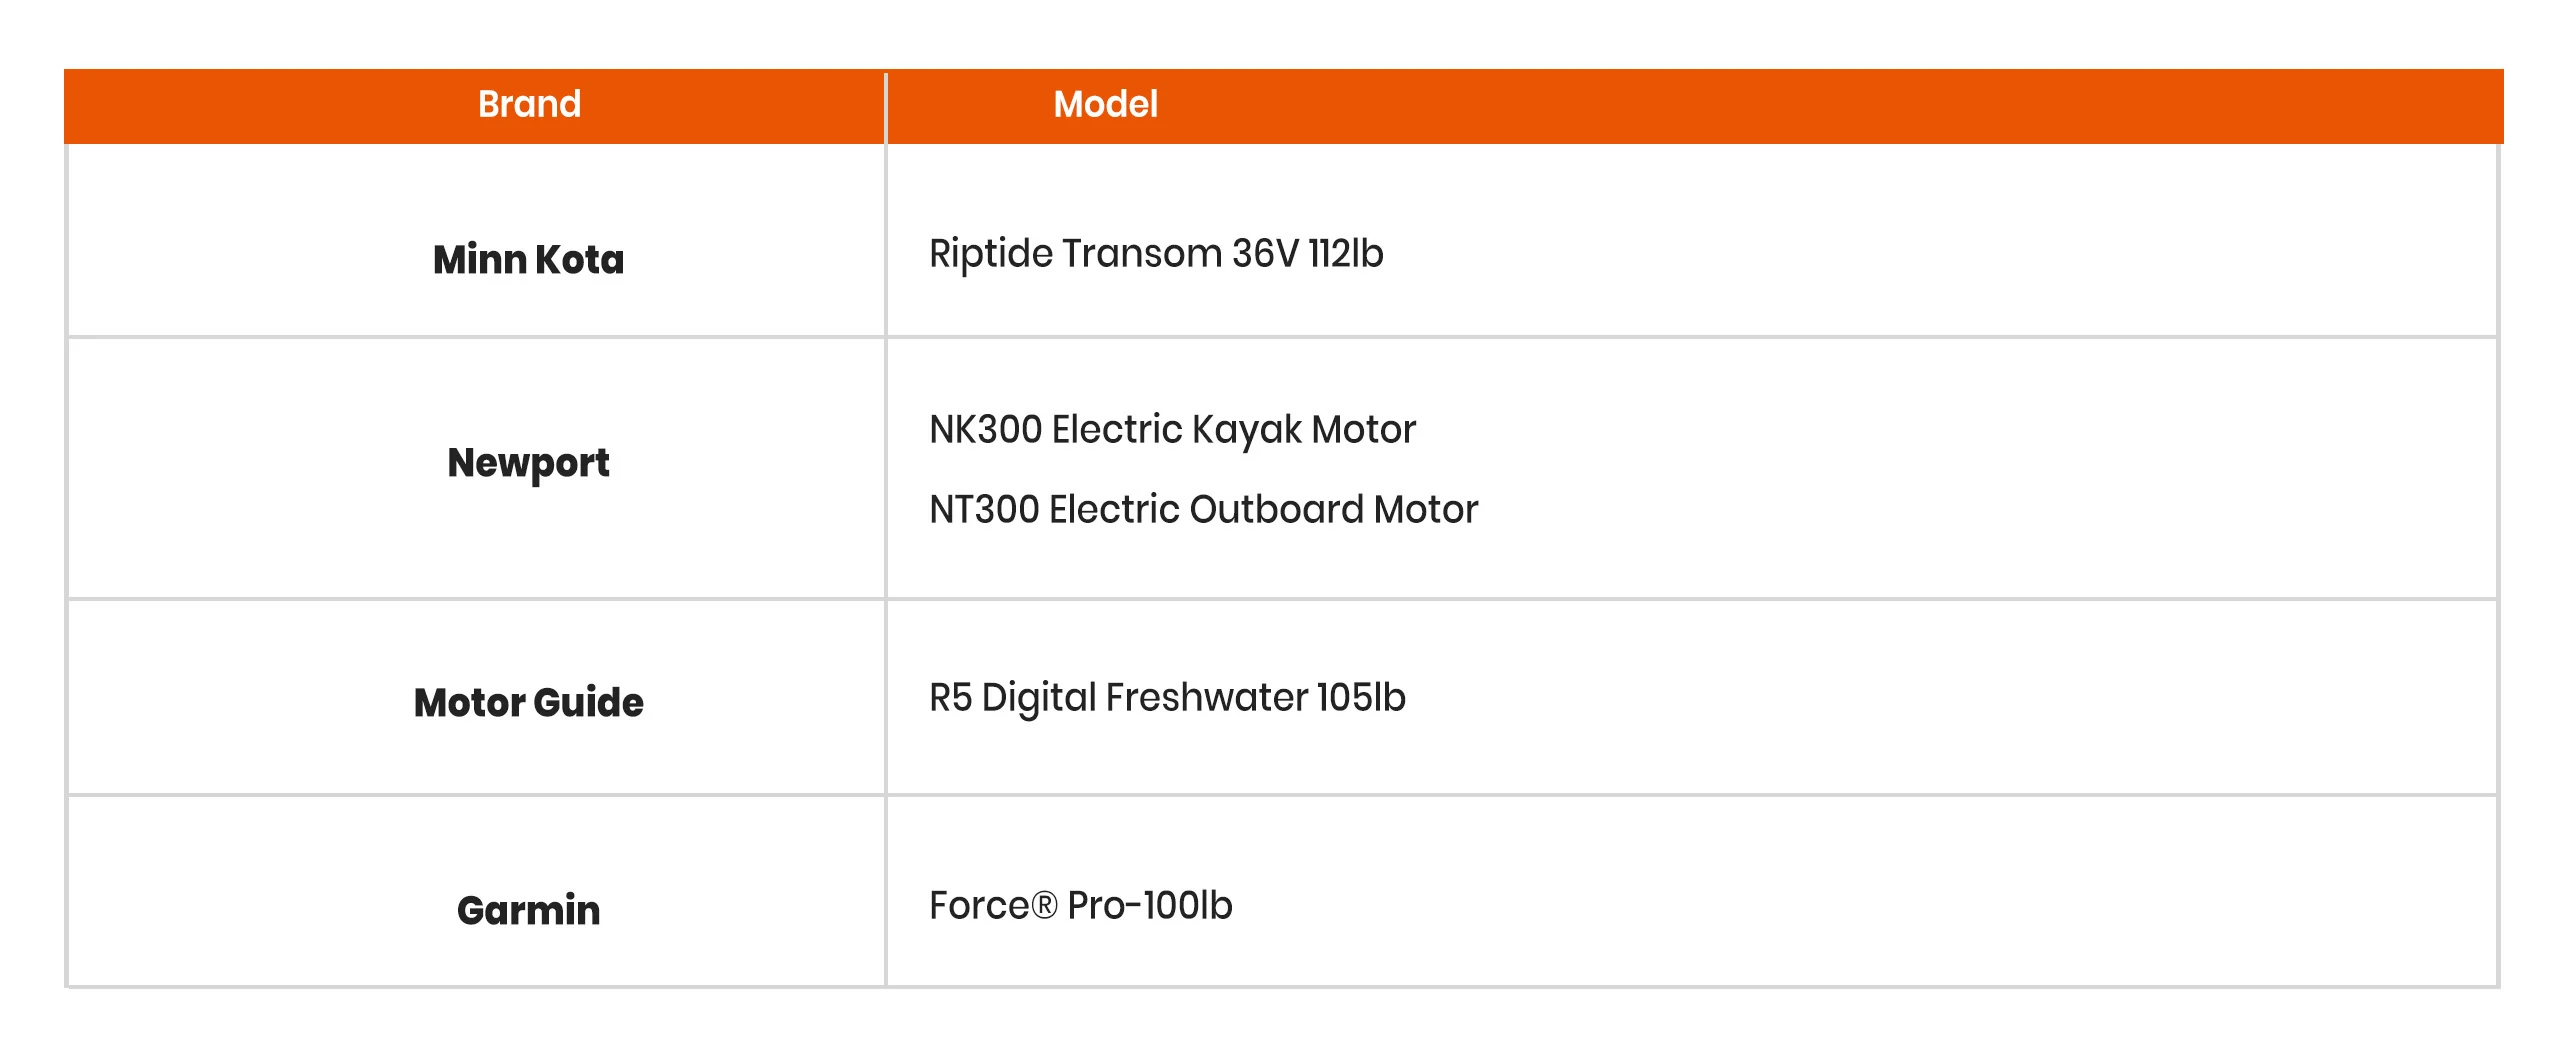Click the Model column header
This screenshot has height=1049, width=2560.
tap(1105, 104)
